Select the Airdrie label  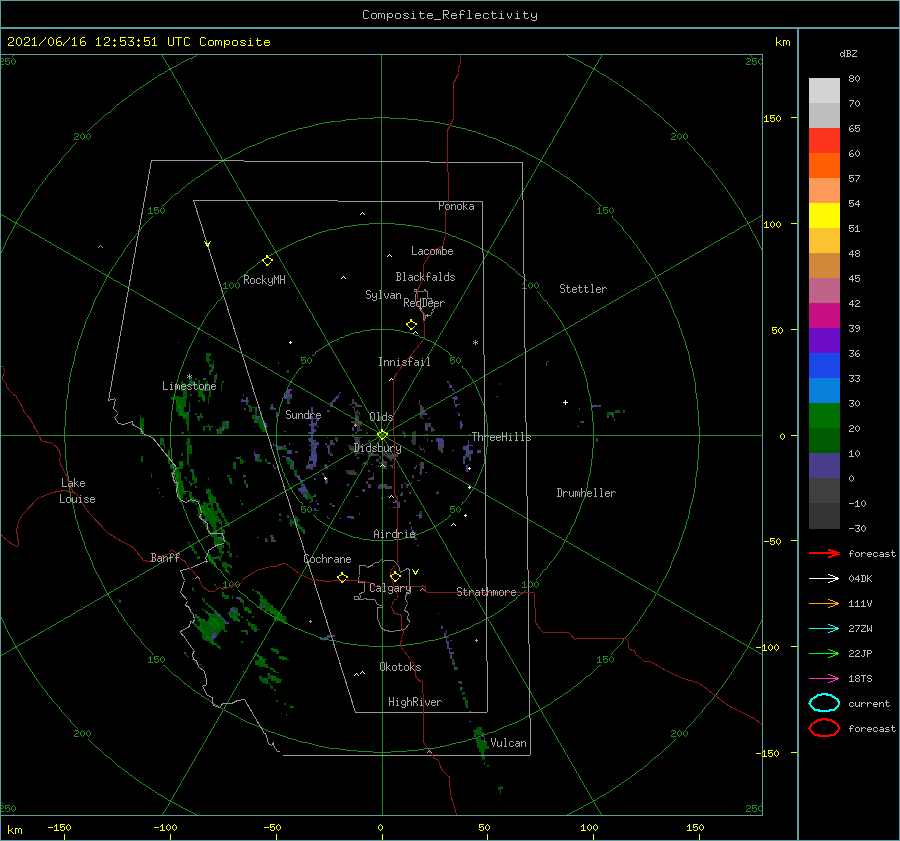394,534
